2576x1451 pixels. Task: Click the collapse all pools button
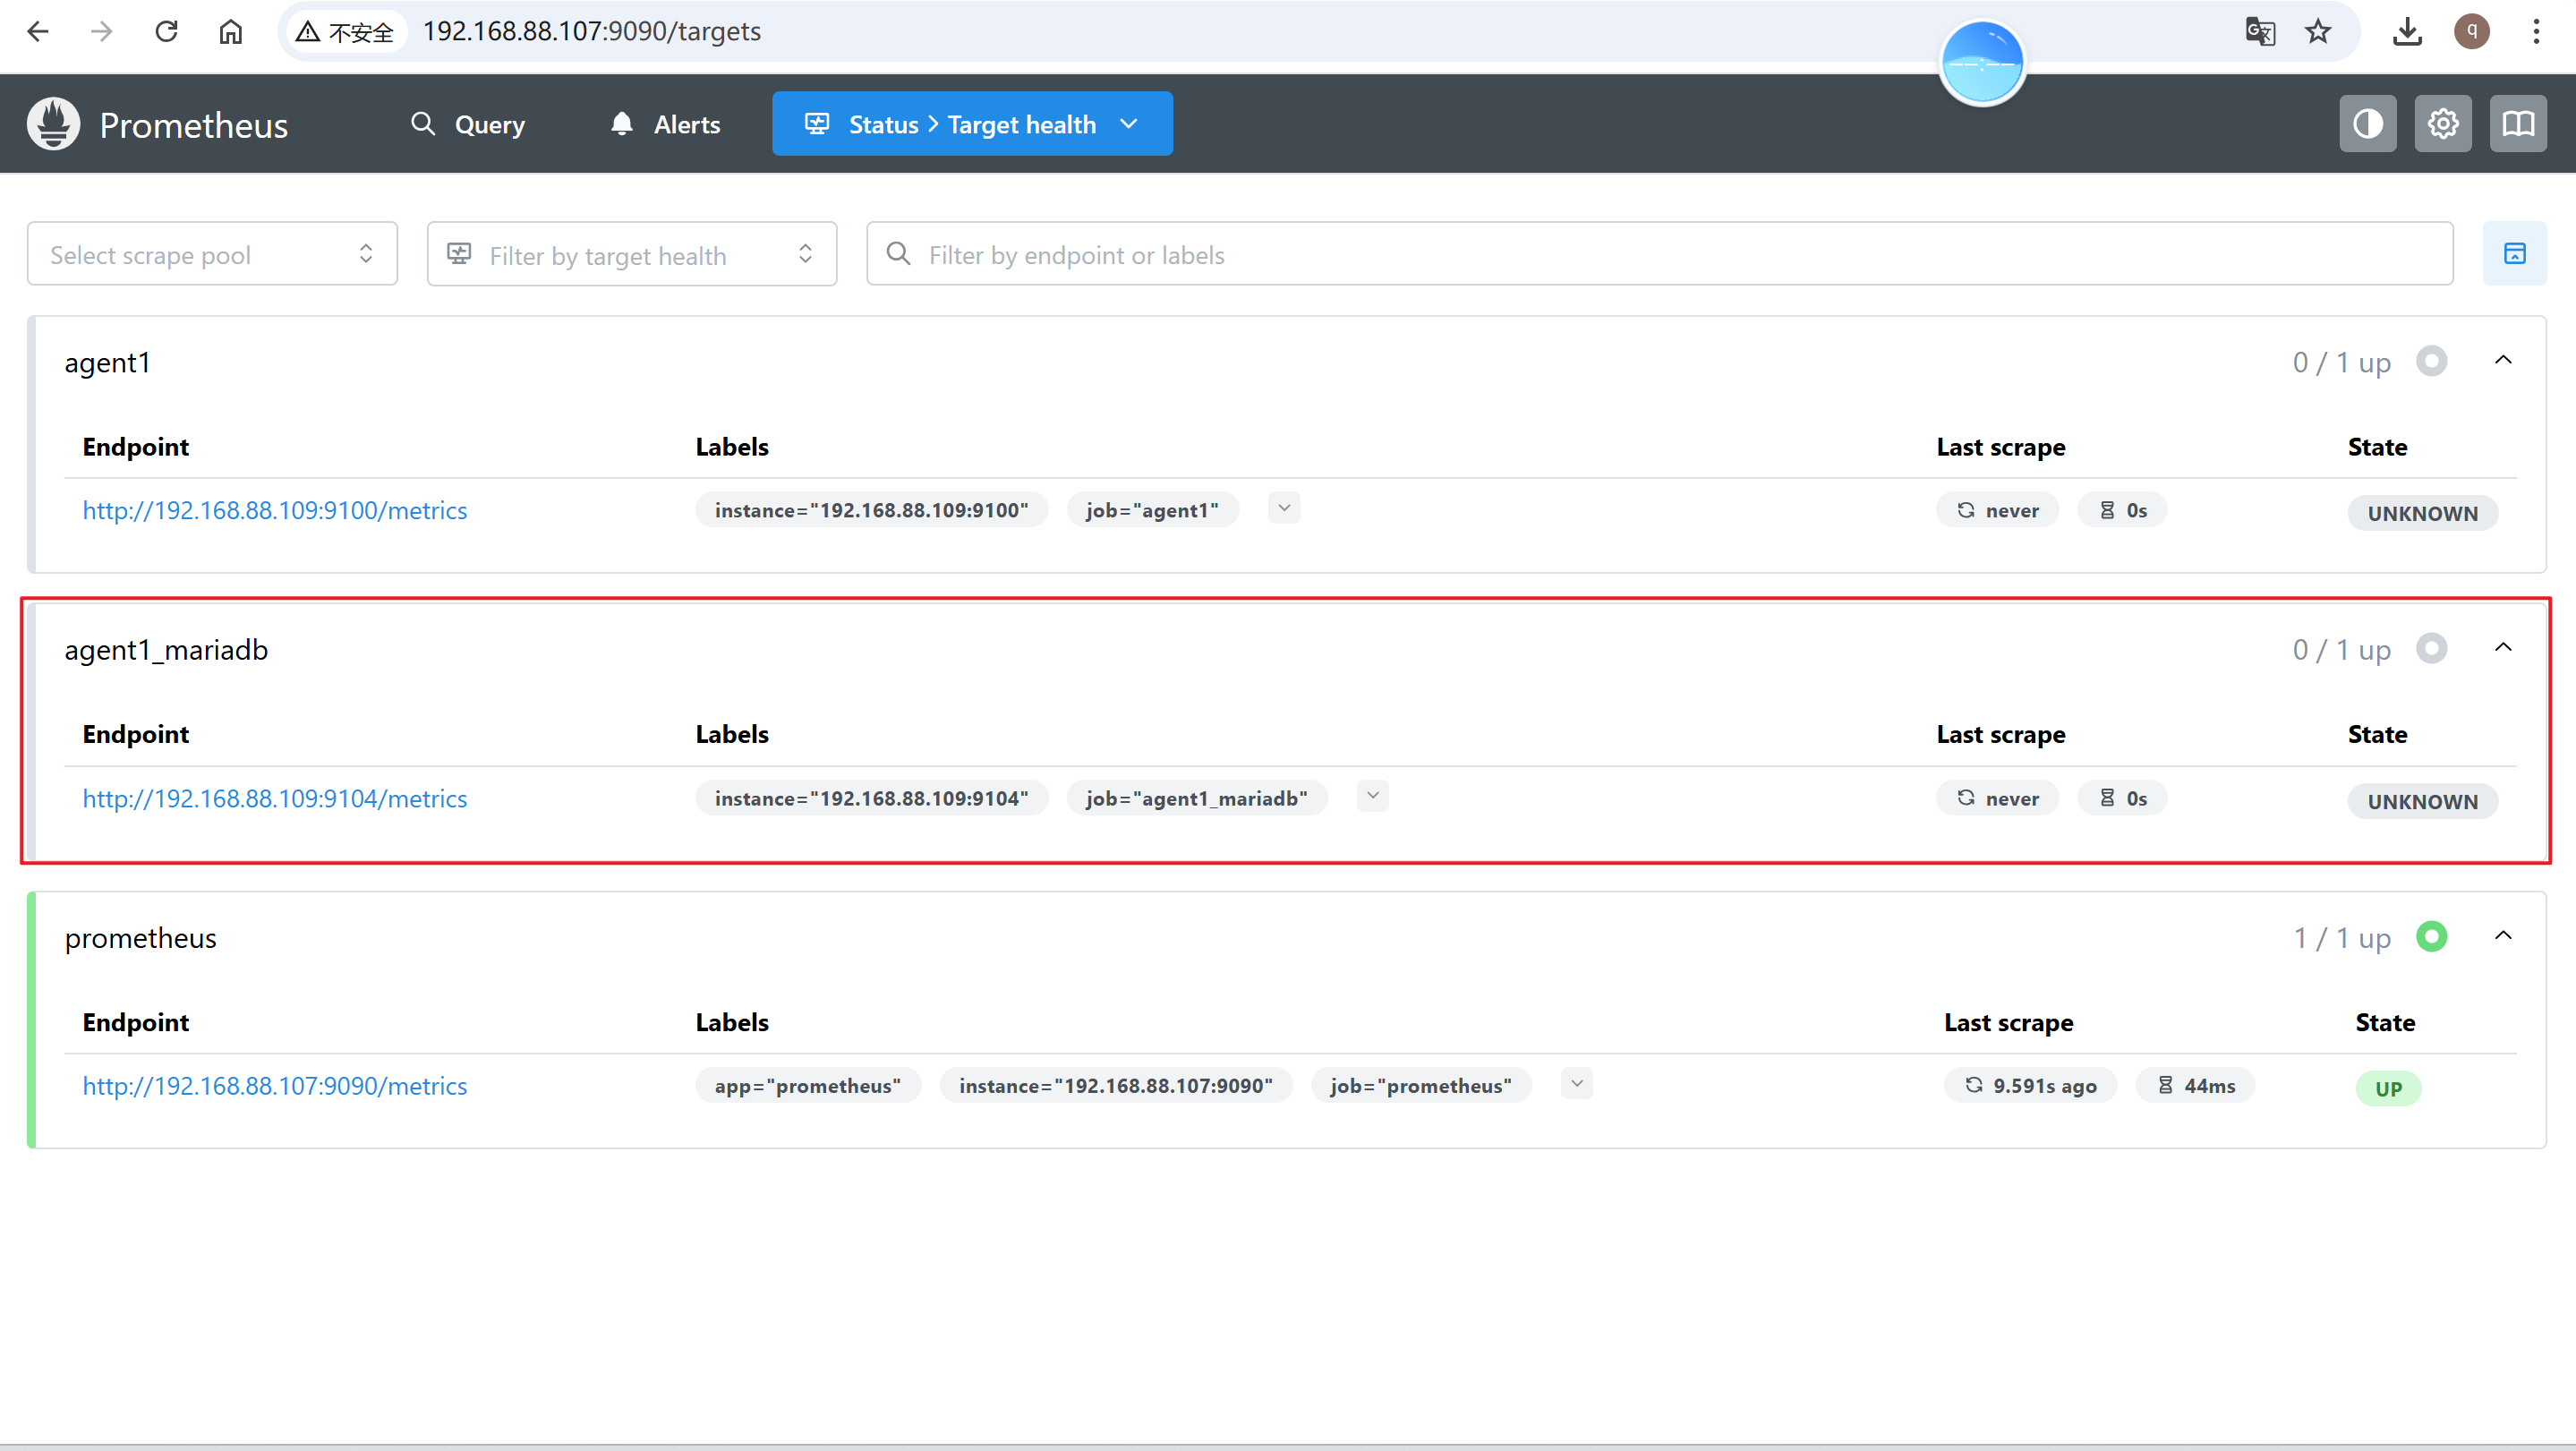point(2515,254)
